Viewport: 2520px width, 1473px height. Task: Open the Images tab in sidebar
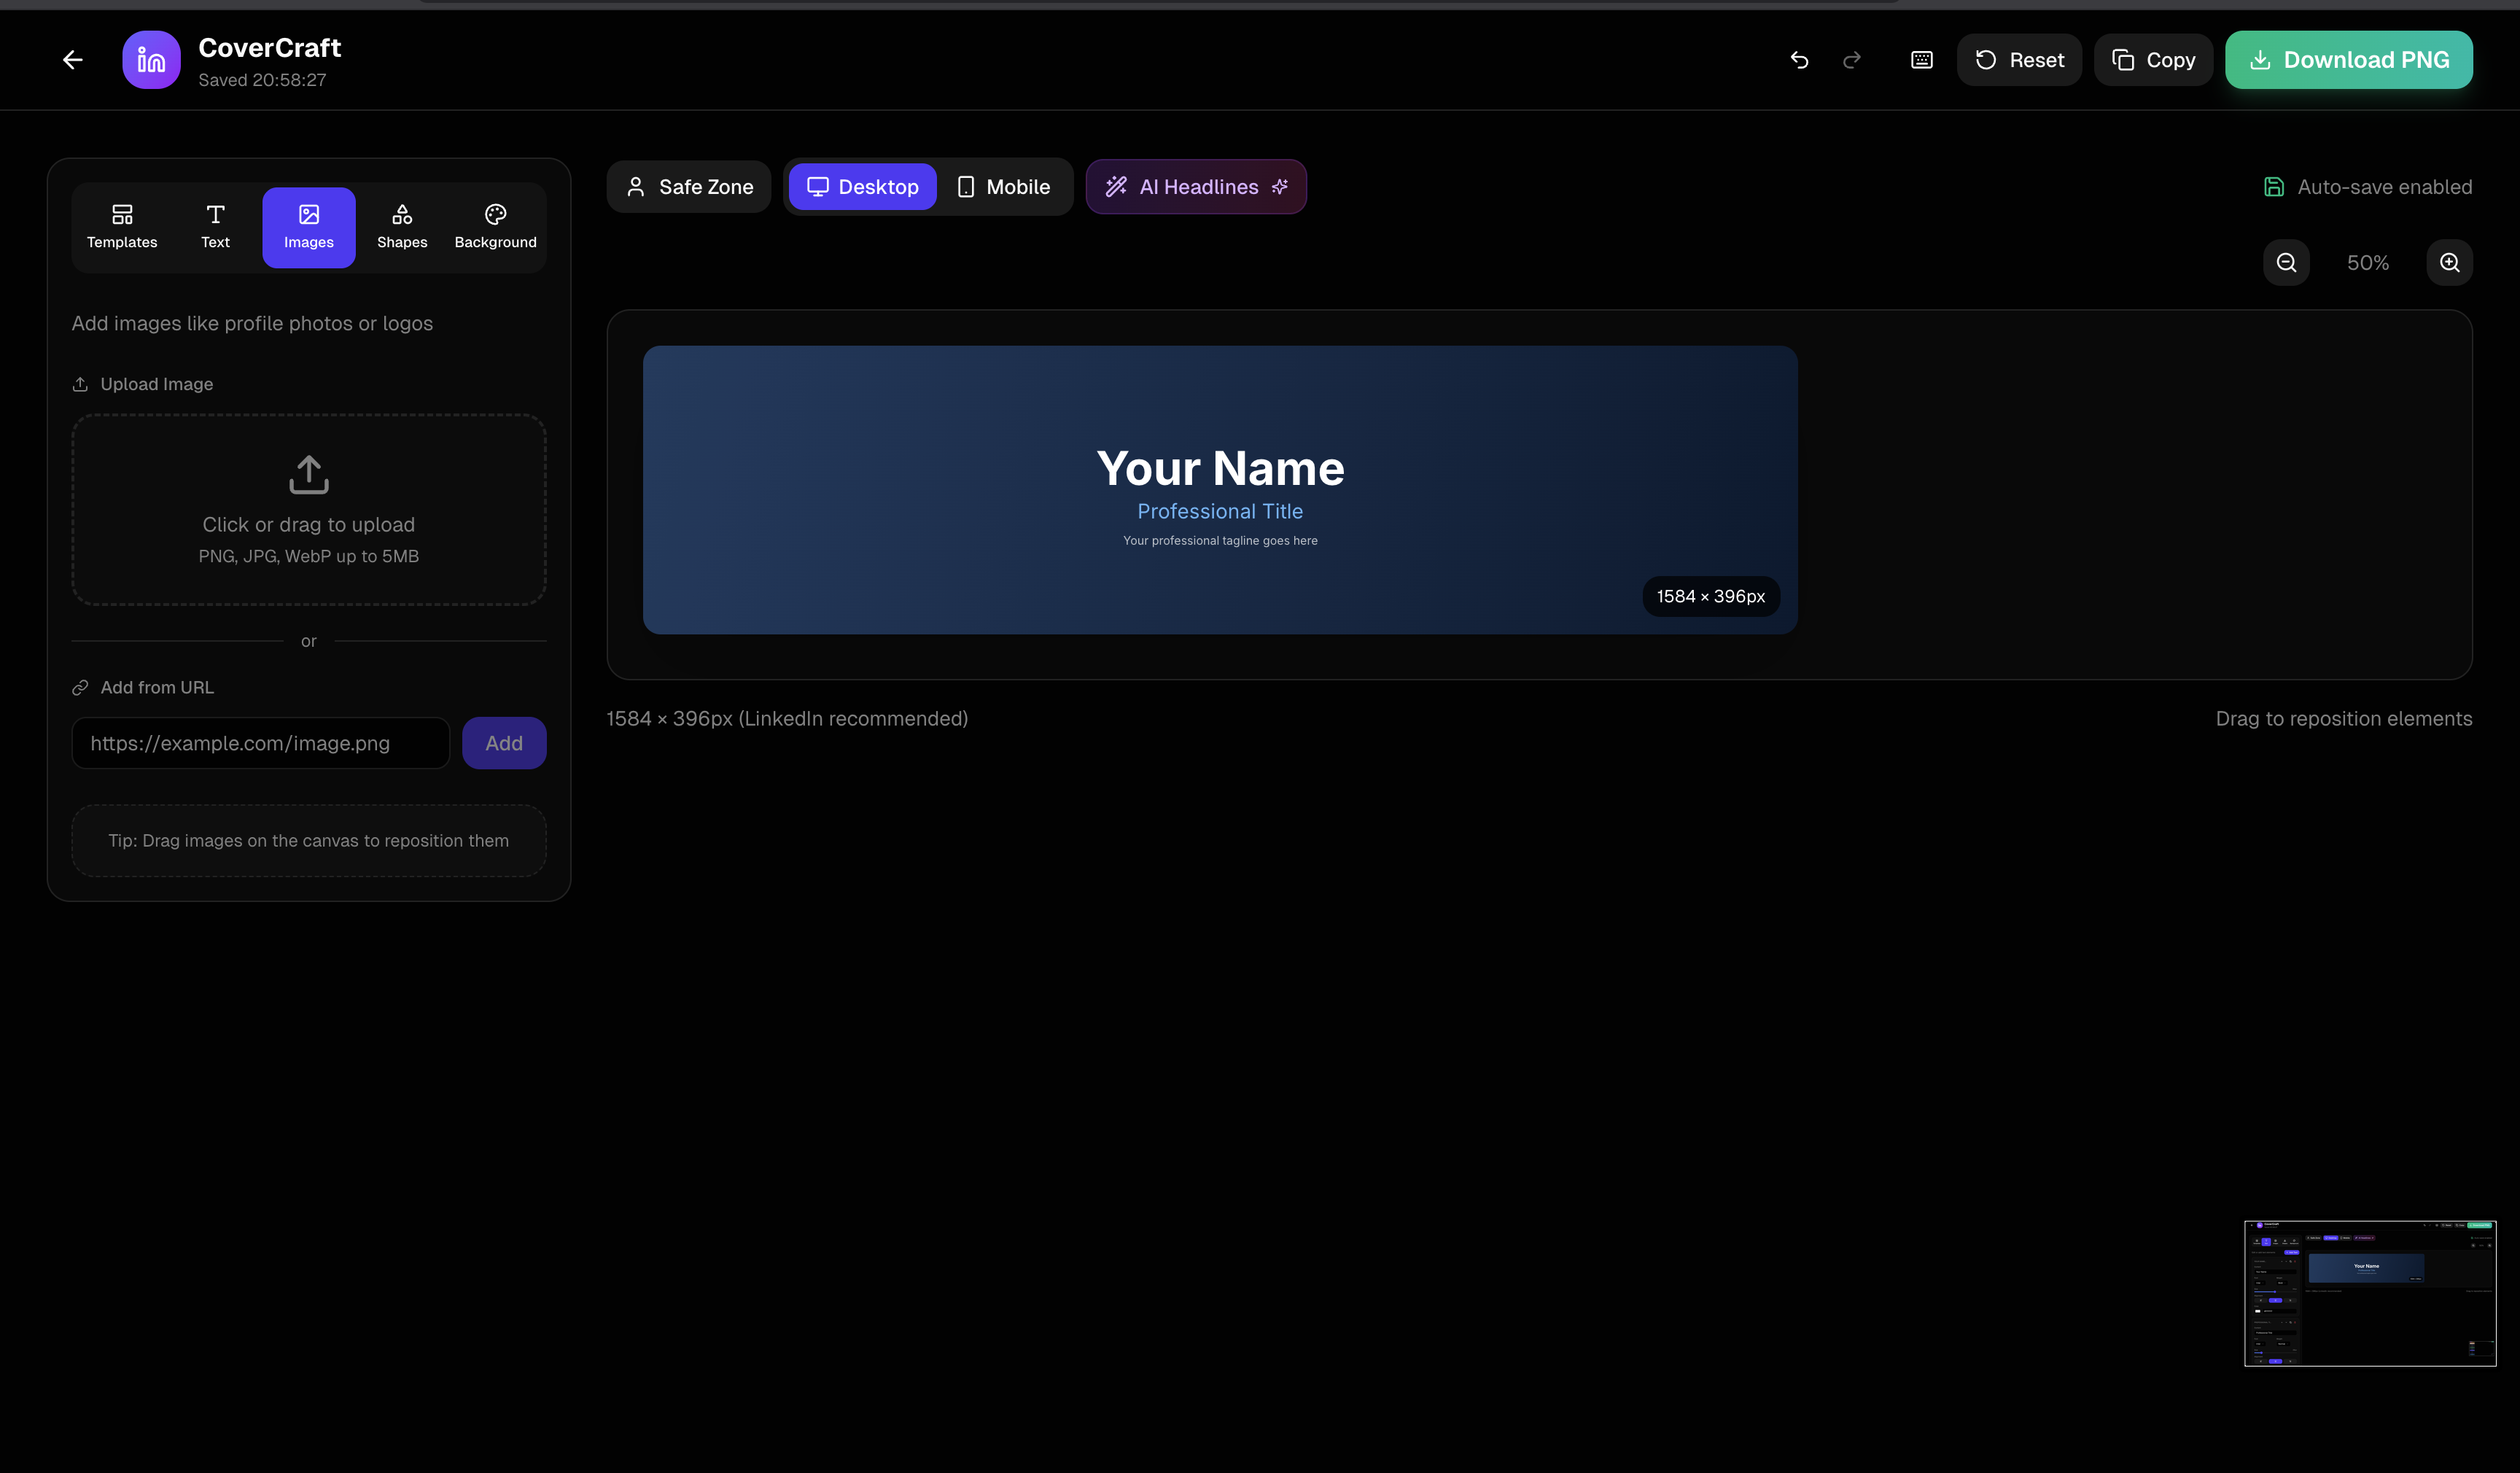point(308,226)
